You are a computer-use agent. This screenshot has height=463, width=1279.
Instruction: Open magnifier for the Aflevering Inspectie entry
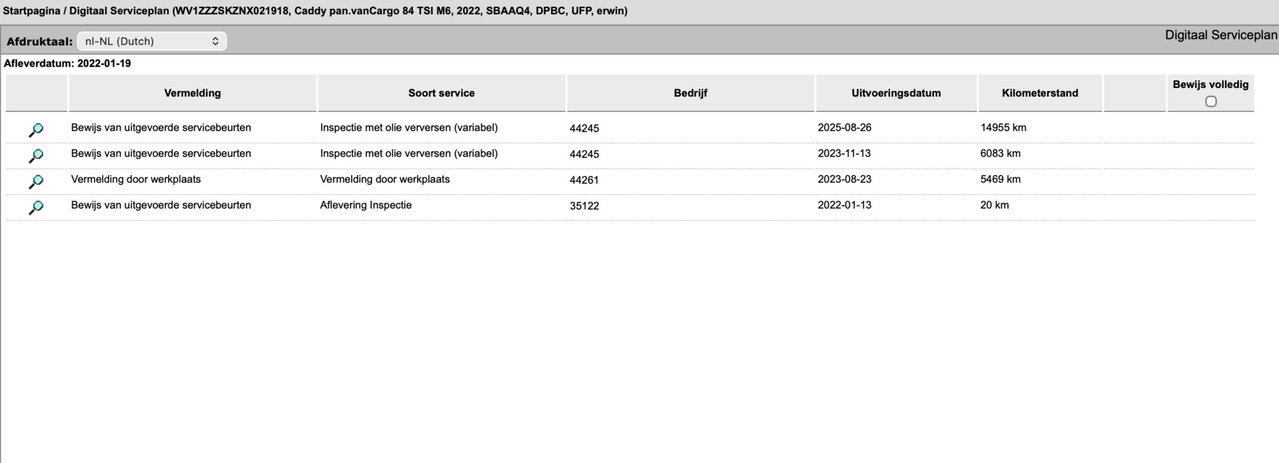pos(36,207)
